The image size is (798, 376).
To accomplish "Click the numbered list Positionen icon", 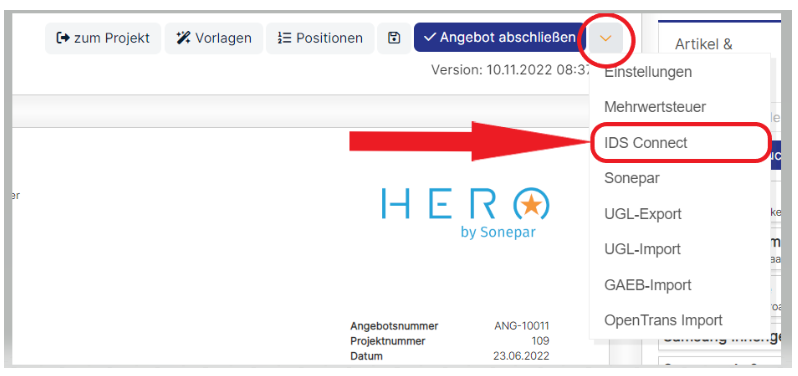I will 284,38.
